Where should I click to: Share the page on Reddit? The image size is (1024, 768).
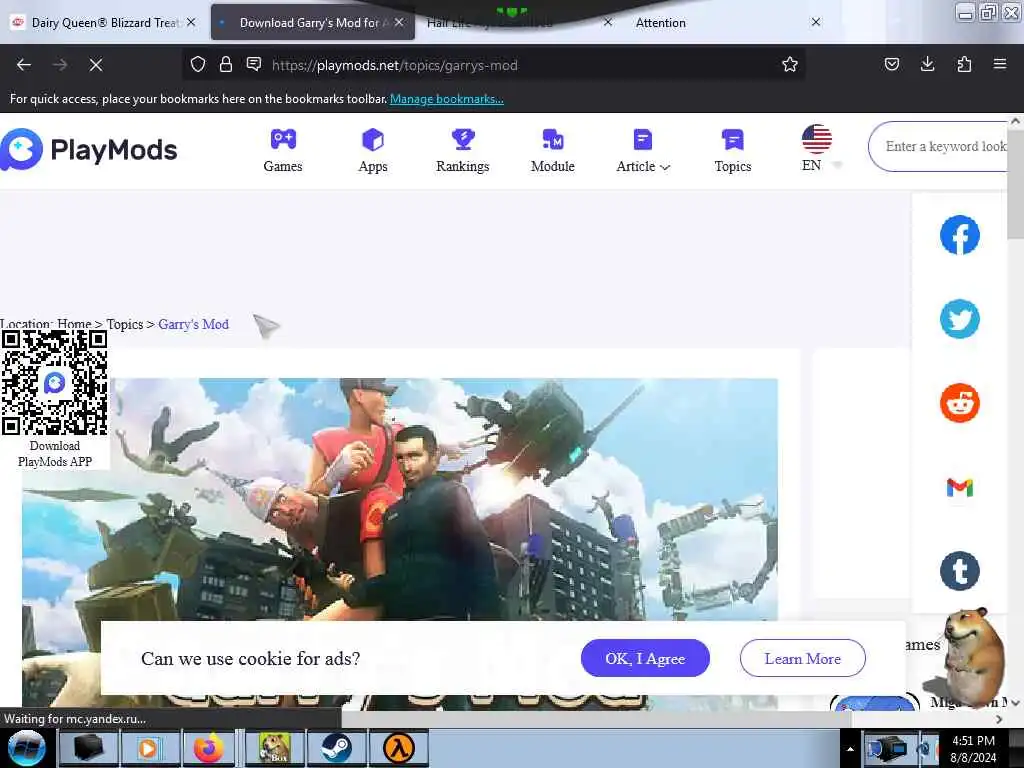[x=959, y=403]
